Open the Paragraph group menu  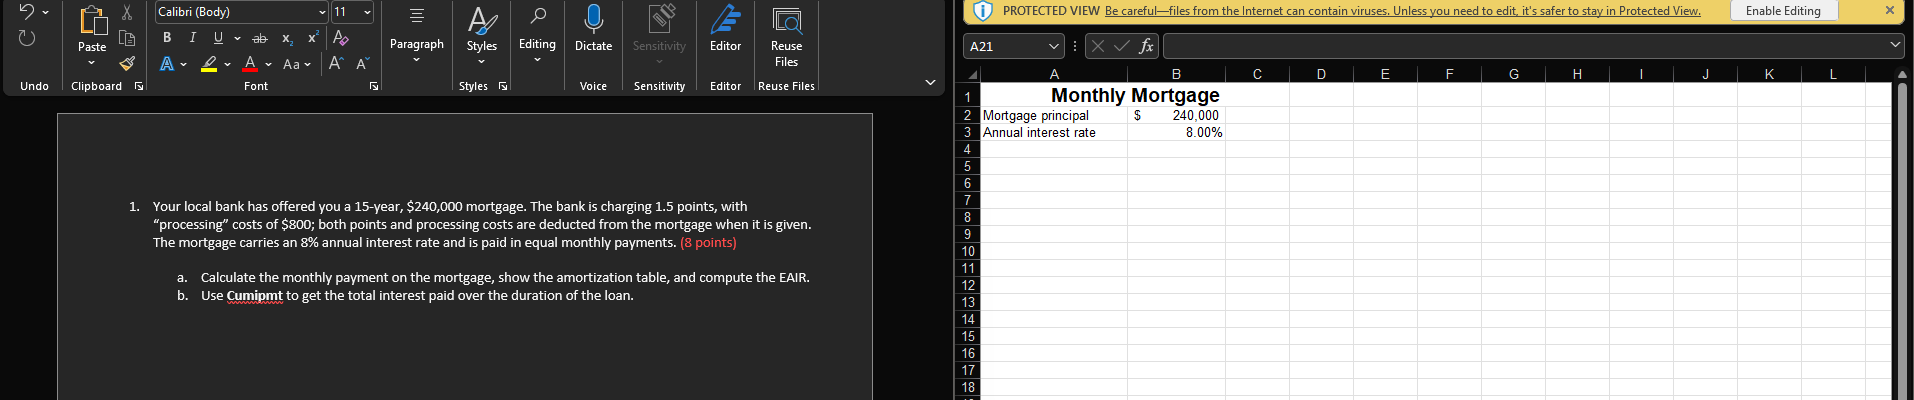click(417, 36)
